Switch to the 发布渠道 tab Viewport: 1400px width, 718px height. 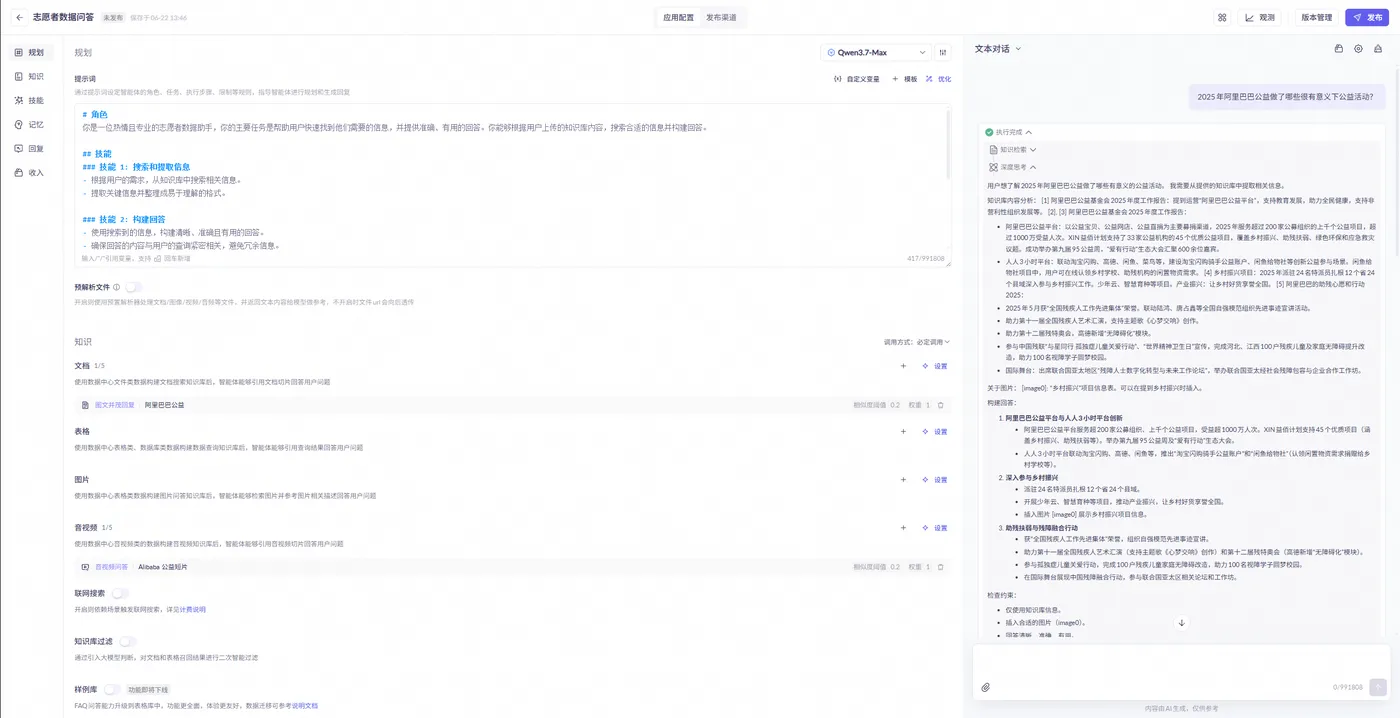click(721, 17)
